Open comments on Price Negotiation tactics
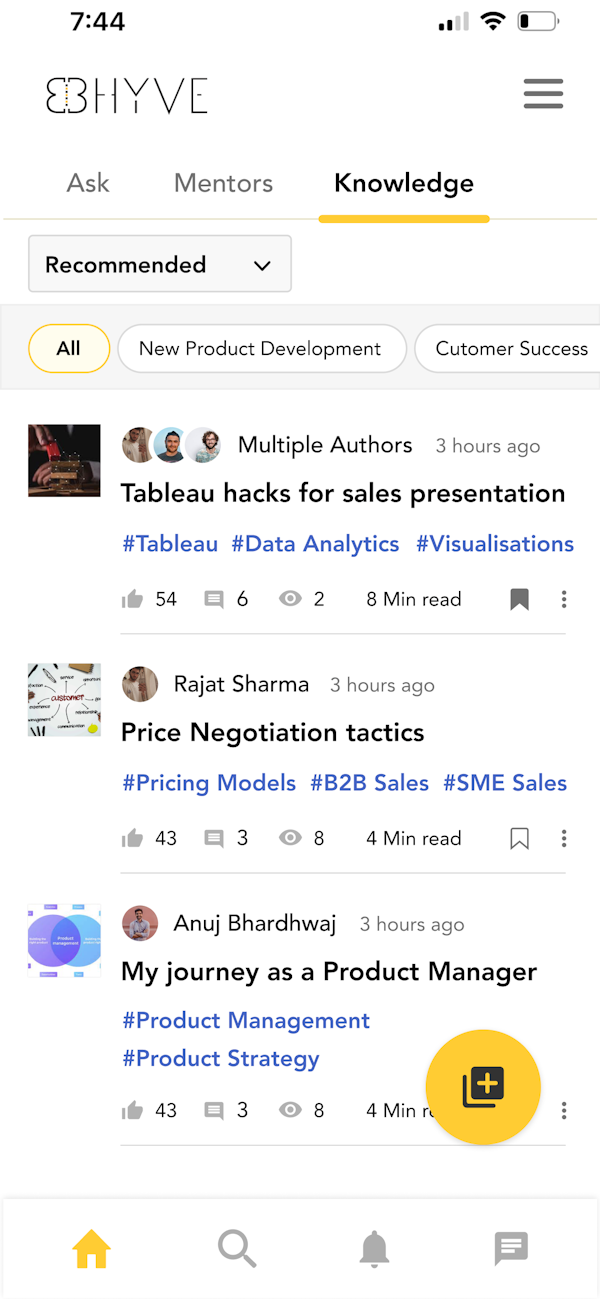 [214, 838]
